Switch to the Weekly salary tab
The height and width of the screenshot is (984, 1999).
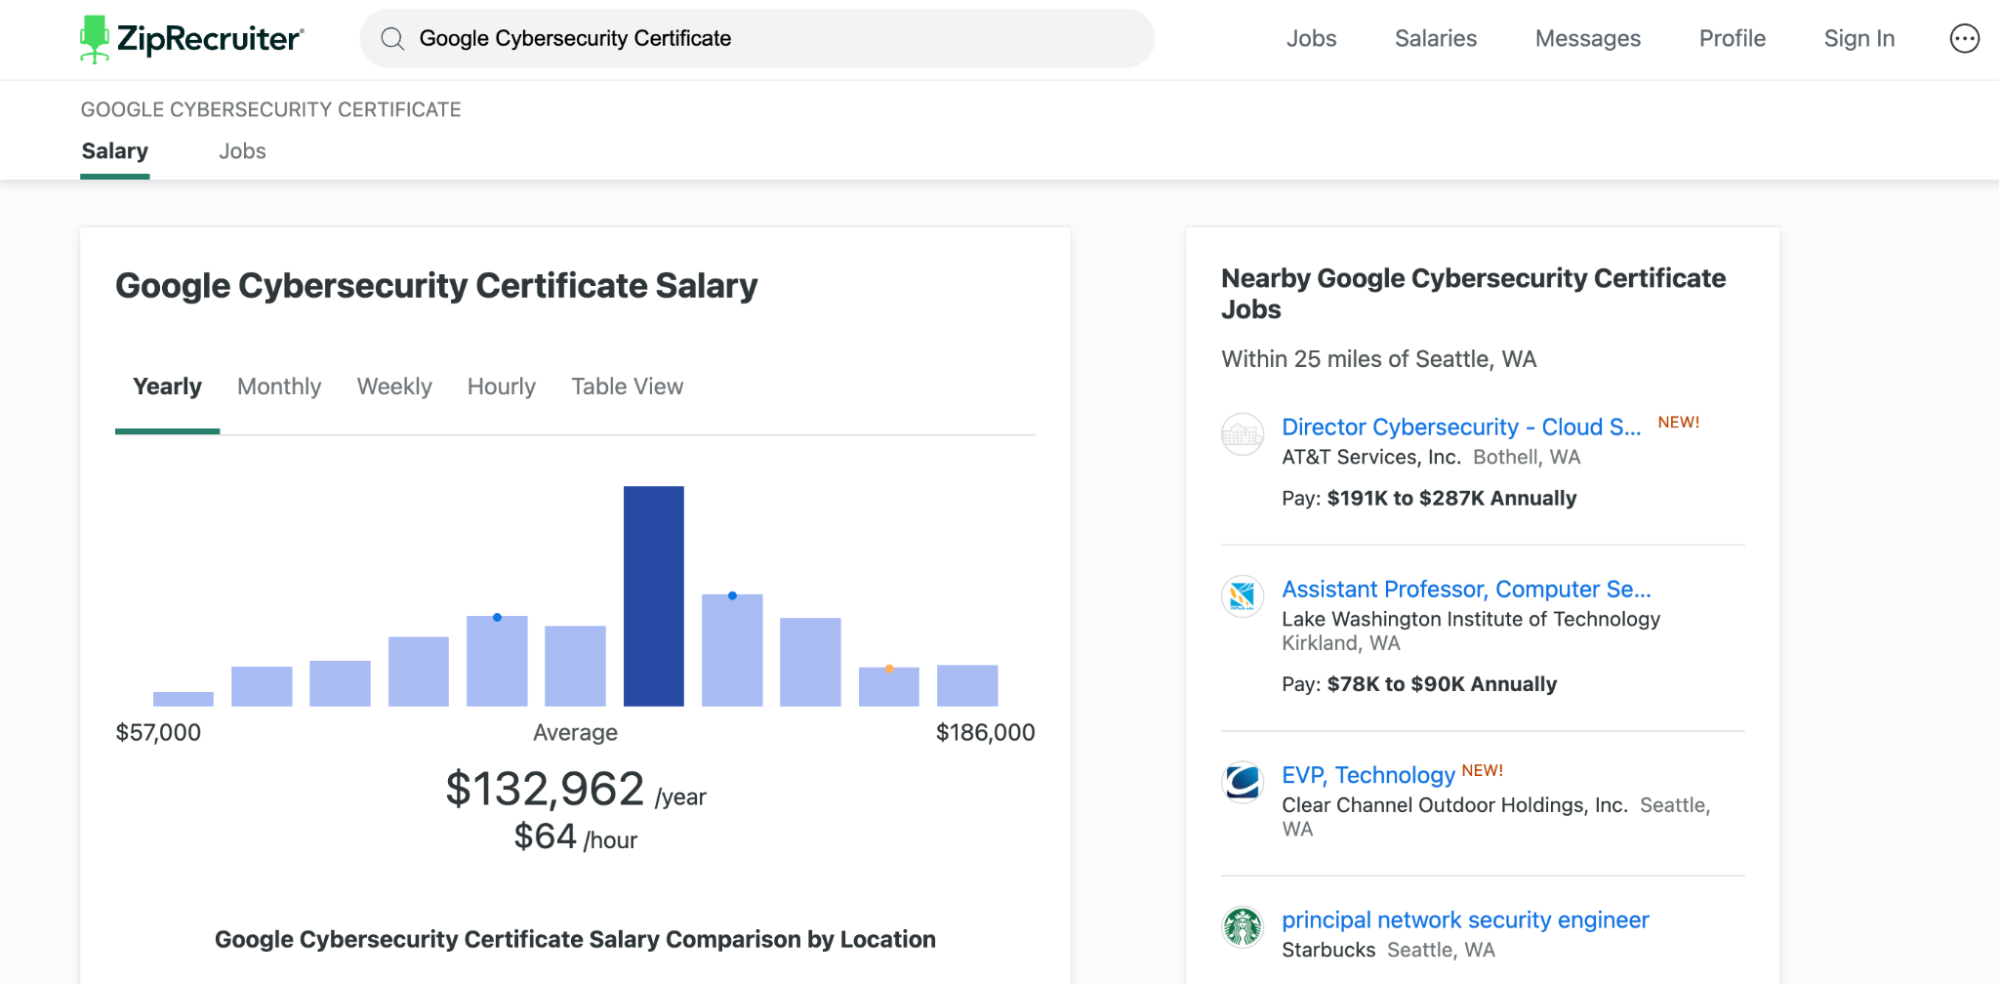tap(394, 387)
